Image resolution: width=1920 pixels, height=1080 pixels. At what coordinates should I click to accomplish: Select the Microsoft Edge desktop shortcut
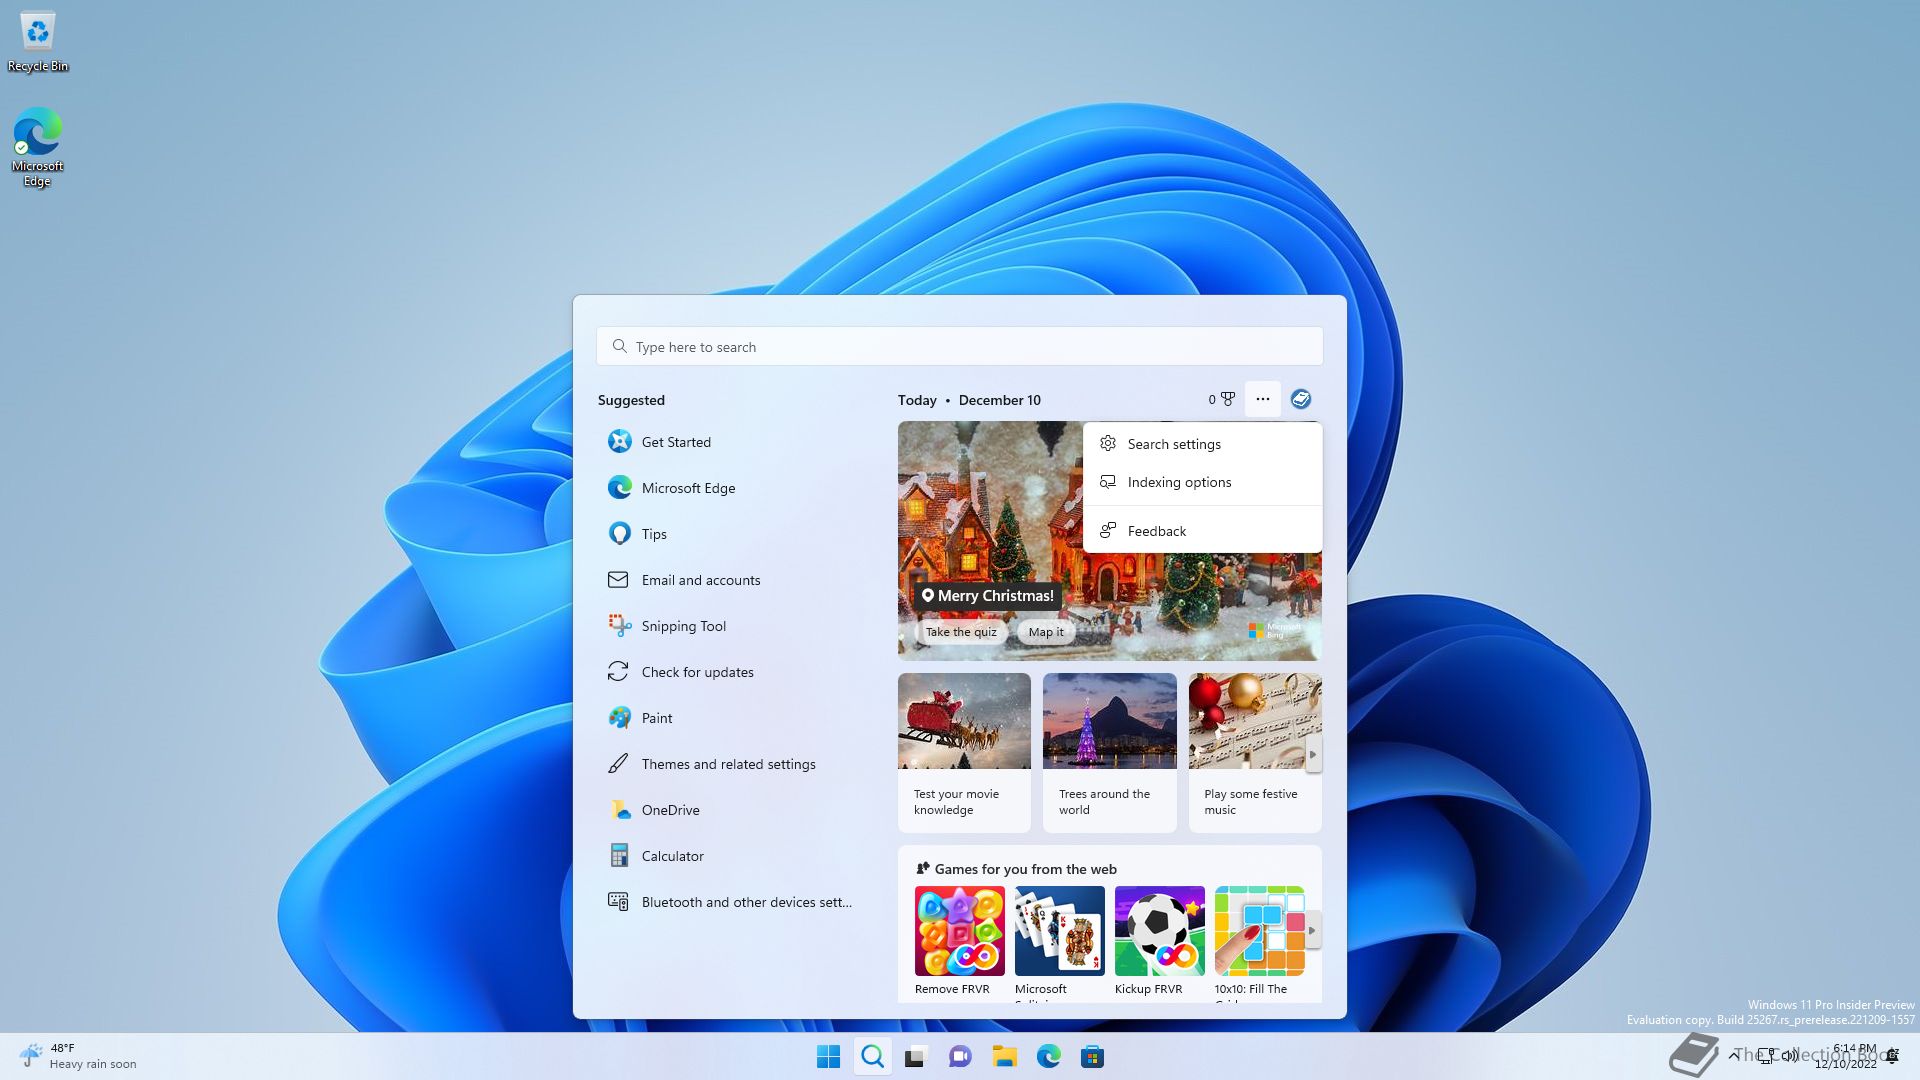(37, 147)
